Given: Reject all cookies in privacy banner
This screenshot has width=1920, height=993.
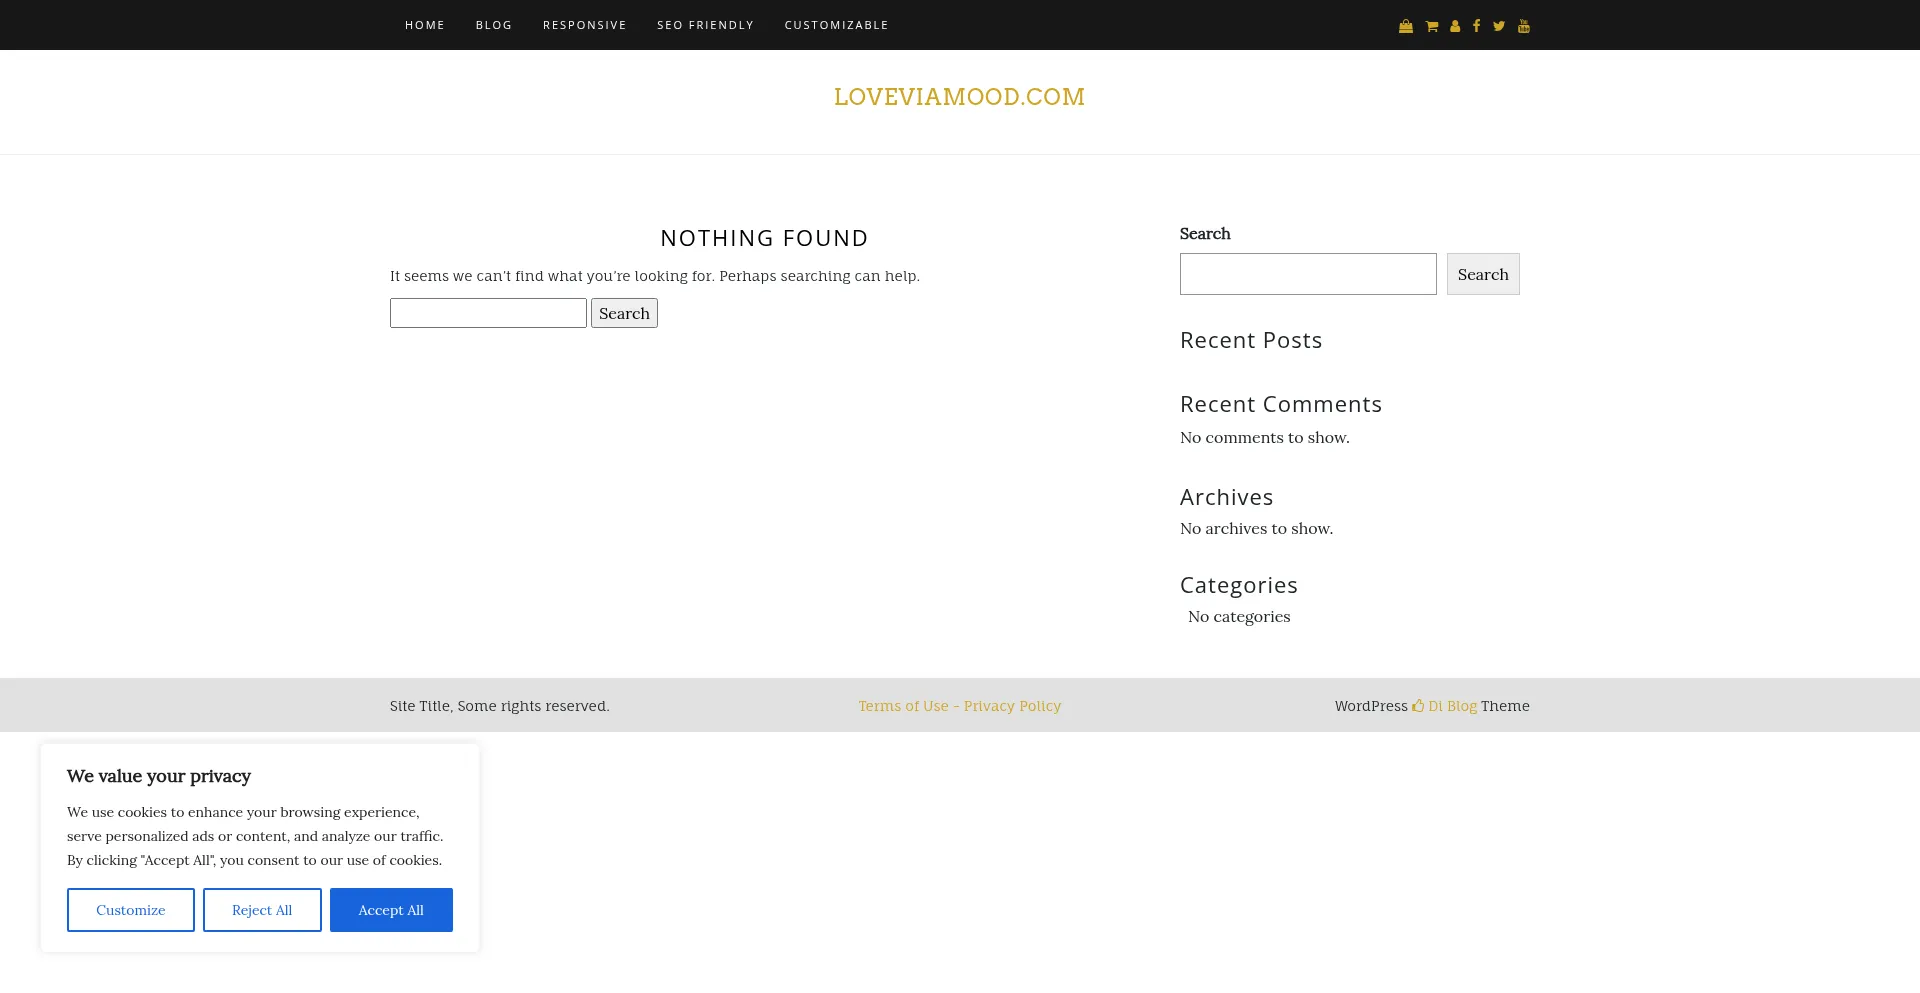Looking at the screenshot, I should coord(262,910).
